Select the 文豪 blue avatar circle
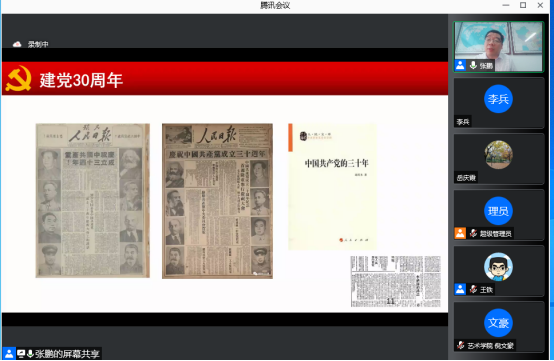This screenshot has height=361, width=554. tap(498, 323)
